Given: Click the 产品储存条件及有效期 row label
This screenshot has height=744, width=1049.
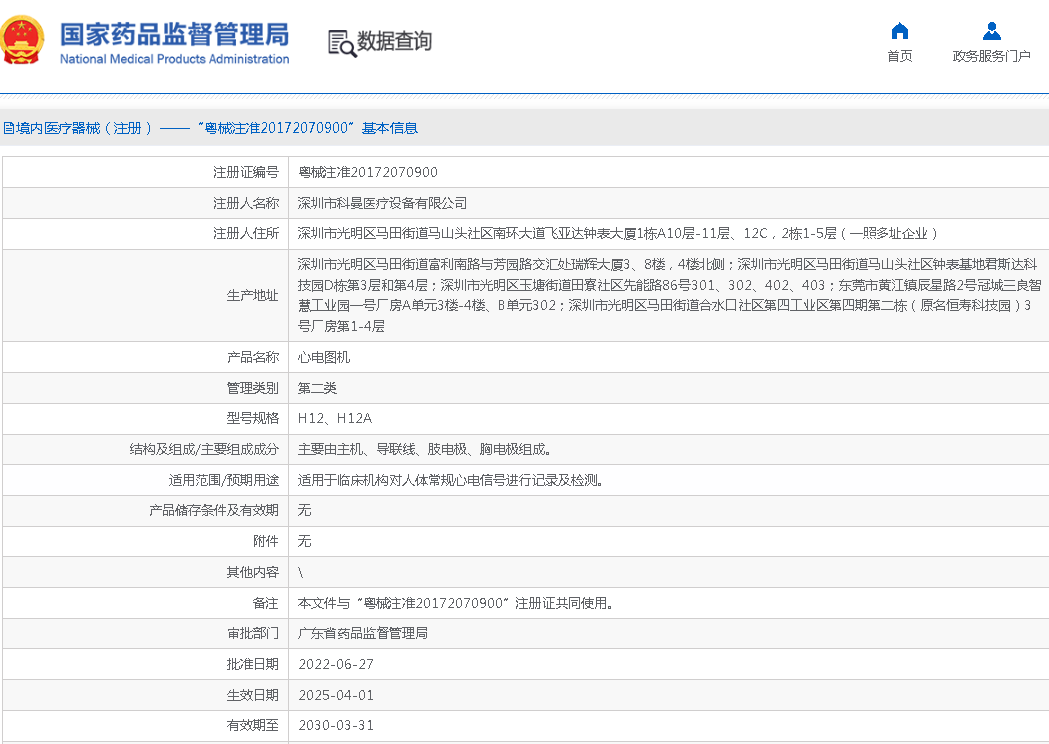Looking at the screenshot, I should (x=213, y=510).
